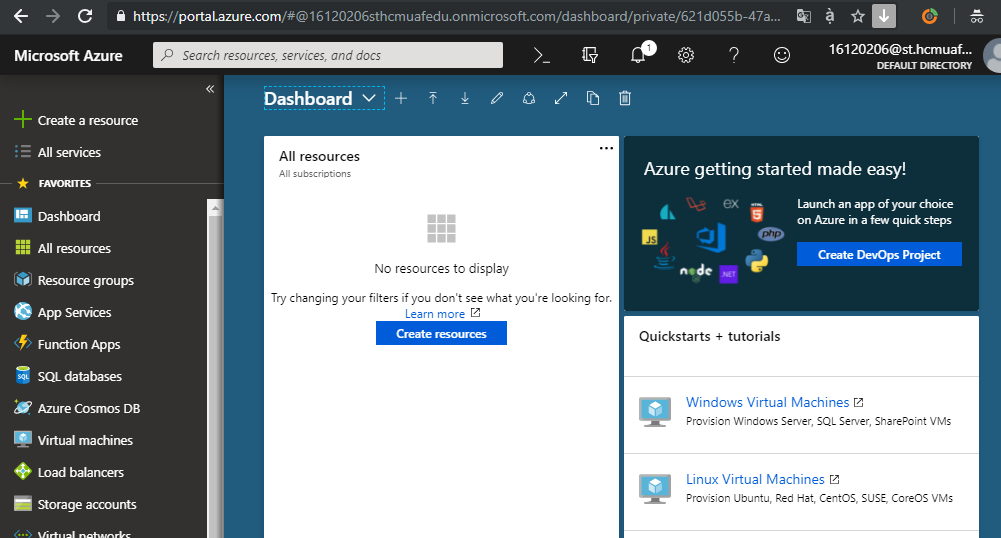Open App Services in sidebar
This screenshot has height=538, width=1001.
pos(74,312)
